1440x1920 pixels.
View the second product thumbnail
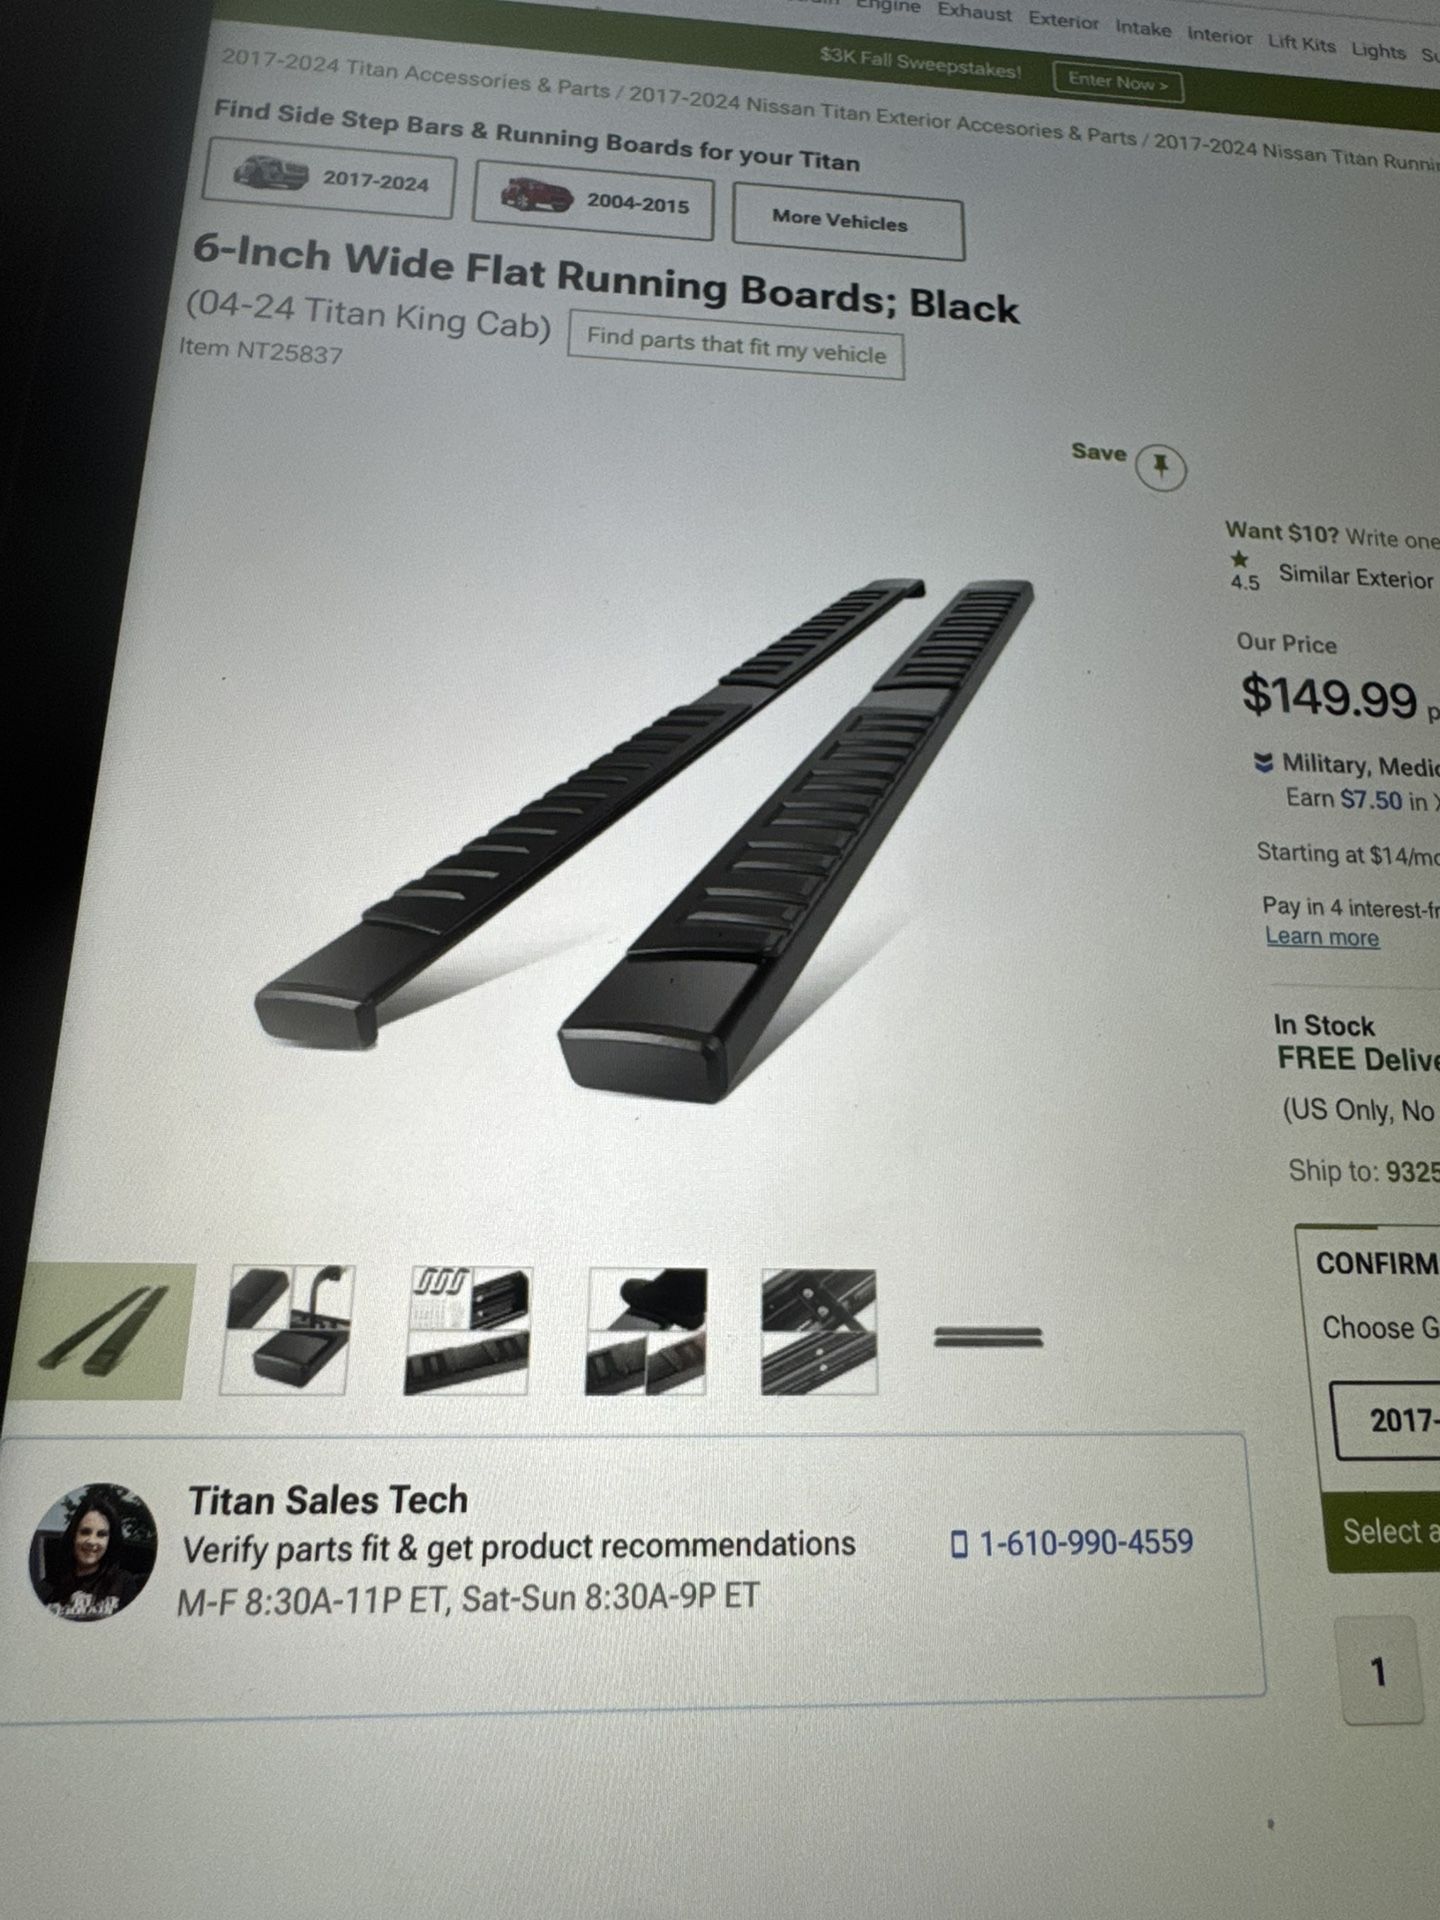click(287, 1330)
